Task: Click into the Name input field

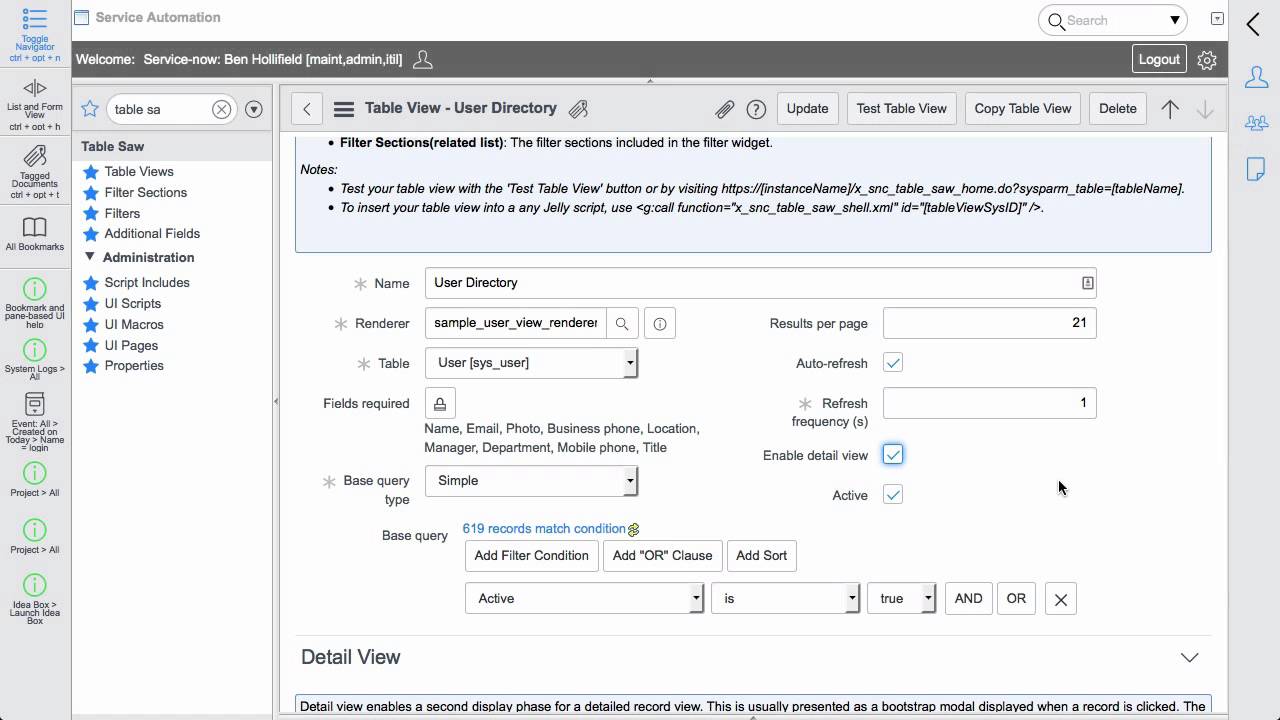Action: point(750,283)
